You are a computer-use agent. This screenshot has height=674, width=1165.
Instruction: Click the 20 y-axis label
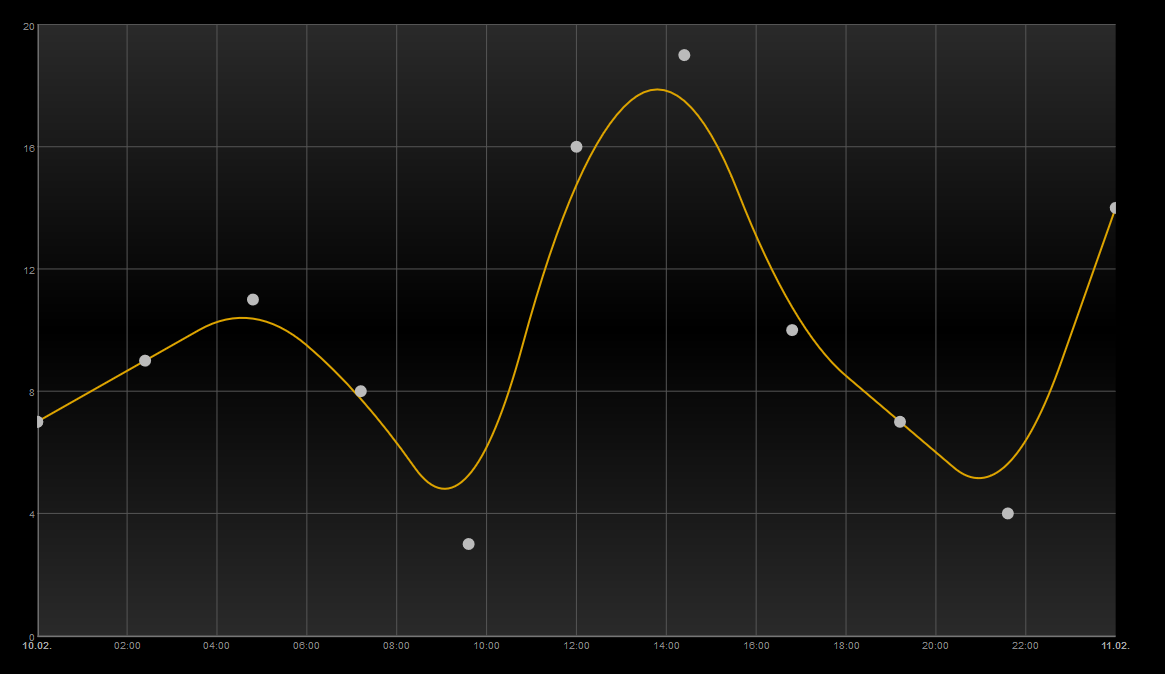[29, 26]
